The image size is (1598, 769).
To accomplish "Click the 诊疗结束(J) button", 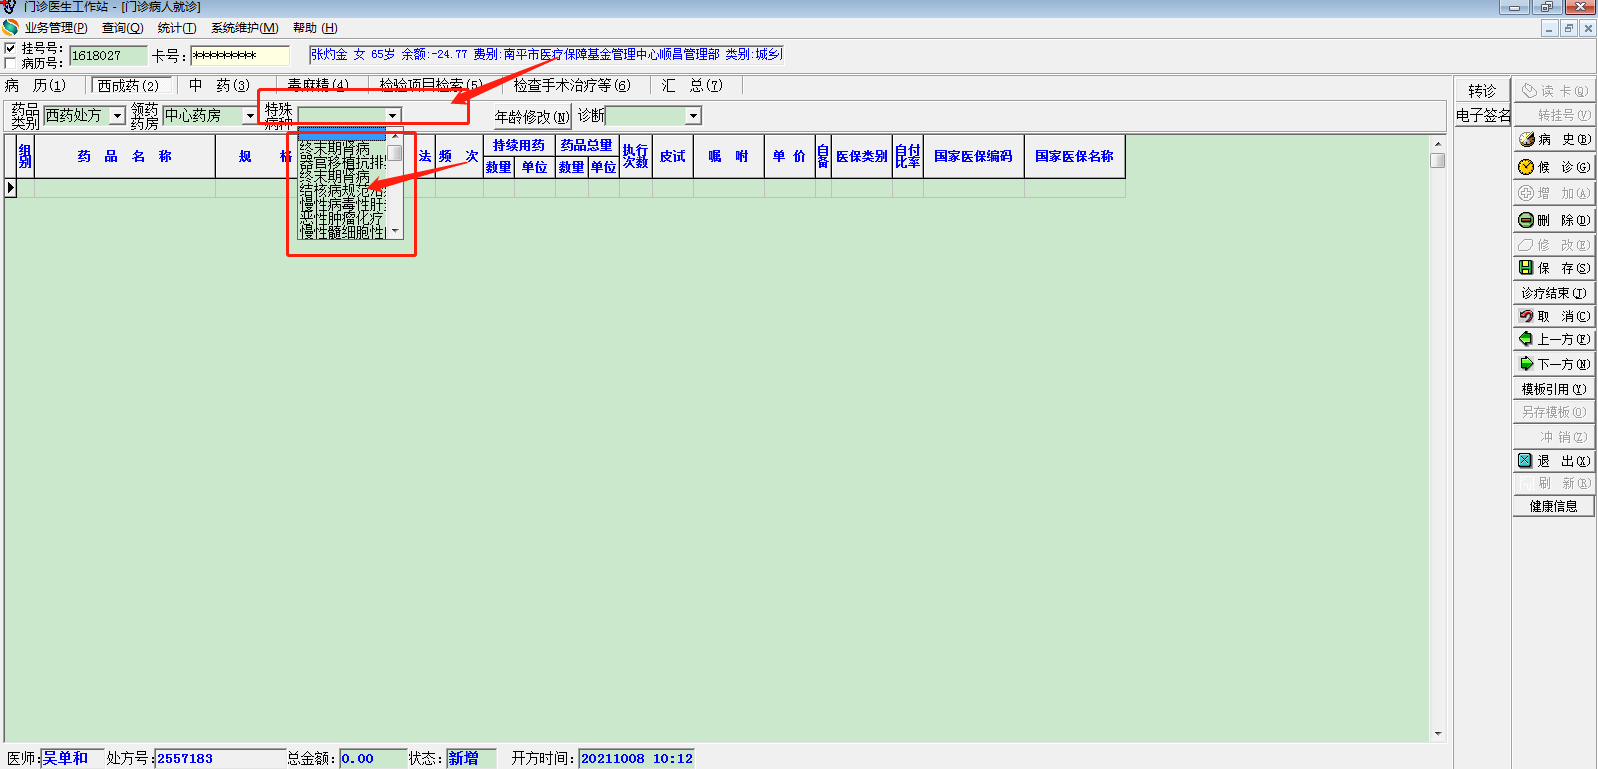I will tap(1554, 293).
